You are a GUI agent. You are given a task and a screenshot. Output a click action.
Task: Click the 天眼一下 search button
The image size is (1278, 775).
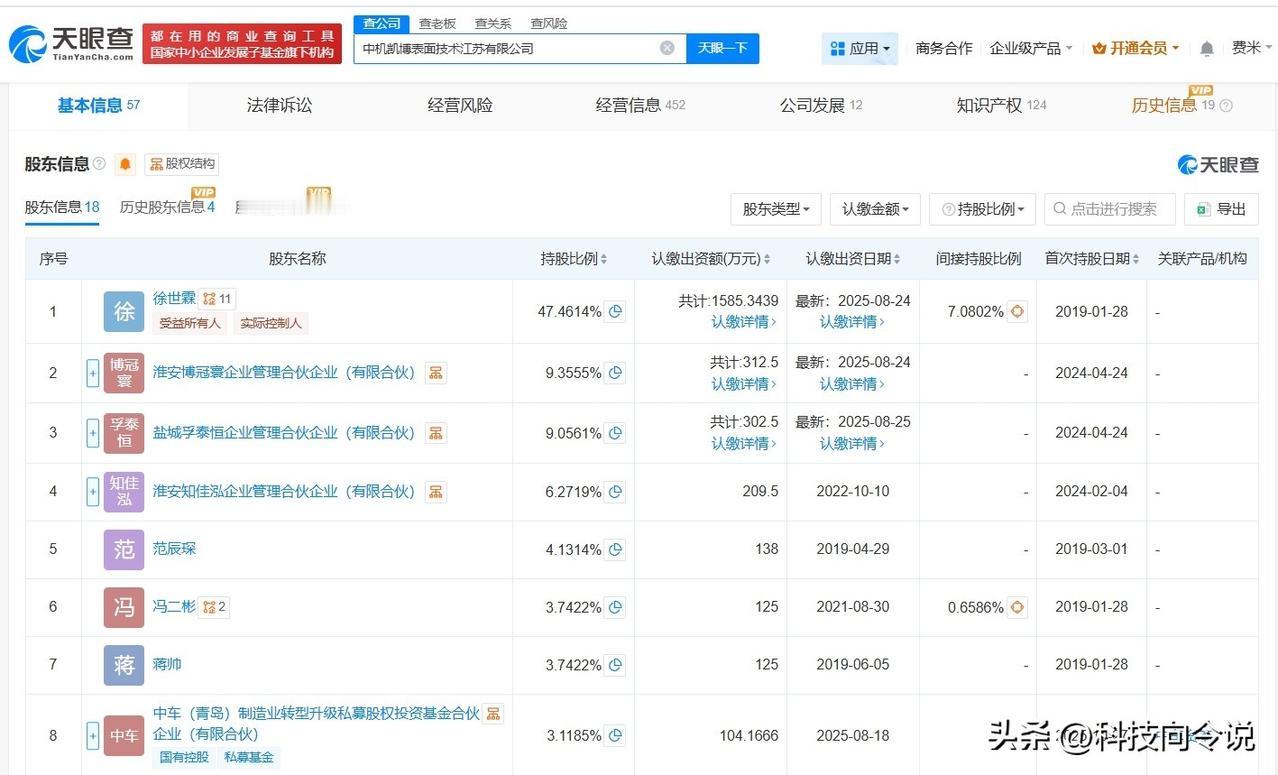pyautogui.click(x=722, y=48)
